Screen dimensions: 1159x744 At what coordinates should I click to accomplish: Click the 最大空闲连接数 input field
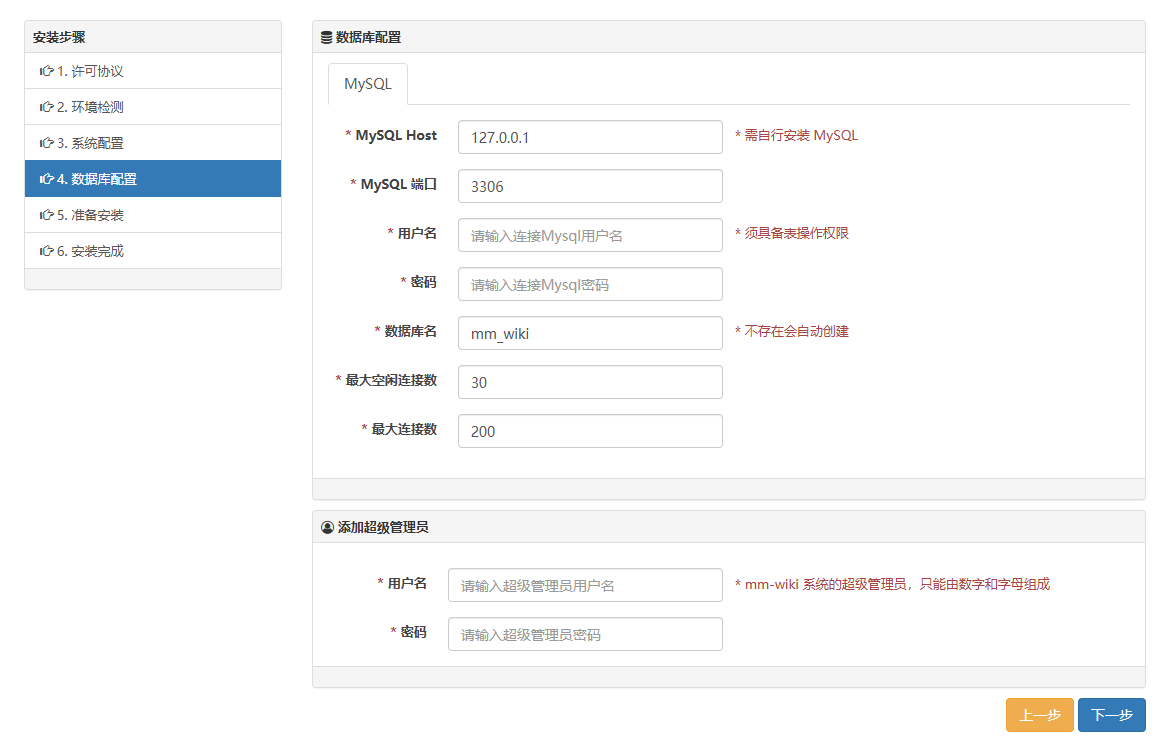590,382
